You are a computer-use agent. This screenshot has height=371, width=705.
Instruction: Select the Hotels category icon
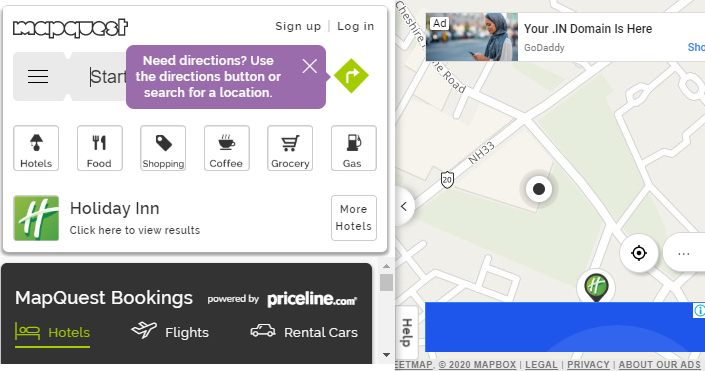pyautogui.click(x=36, y=148)
